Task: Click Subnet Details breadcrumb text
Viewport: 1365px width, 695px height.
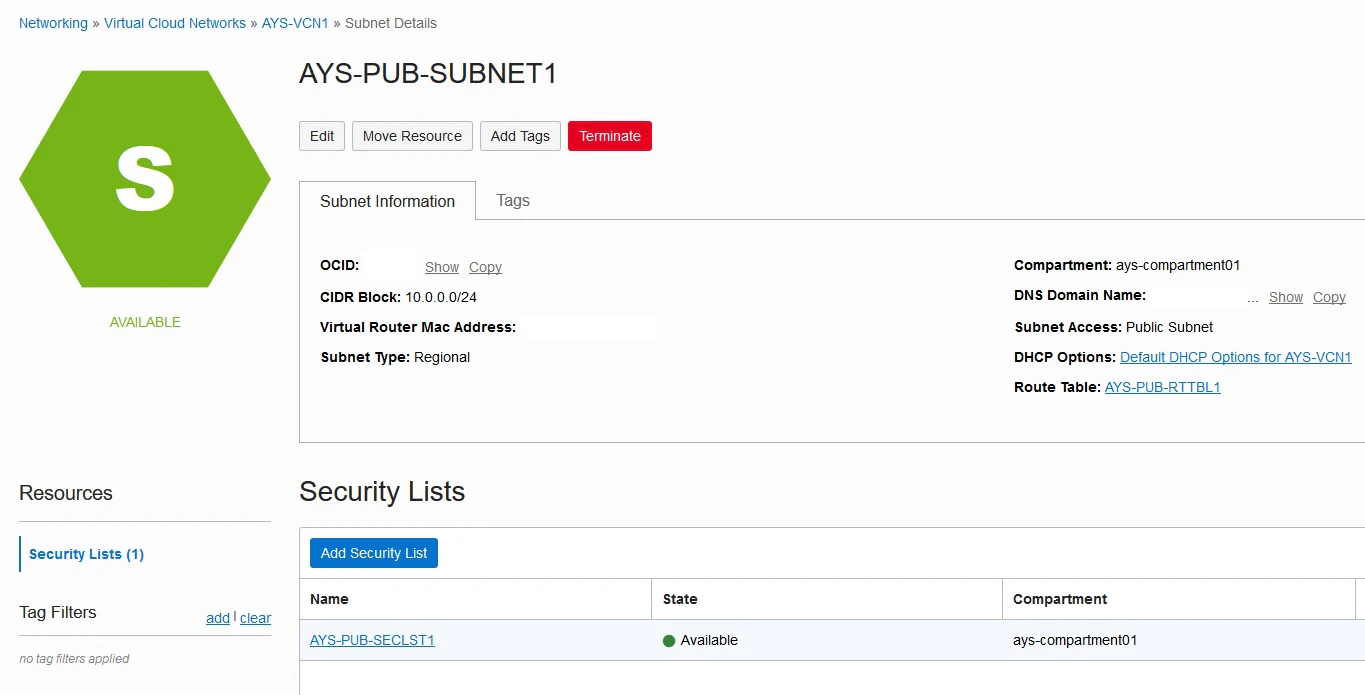Action: coord(391,23)
